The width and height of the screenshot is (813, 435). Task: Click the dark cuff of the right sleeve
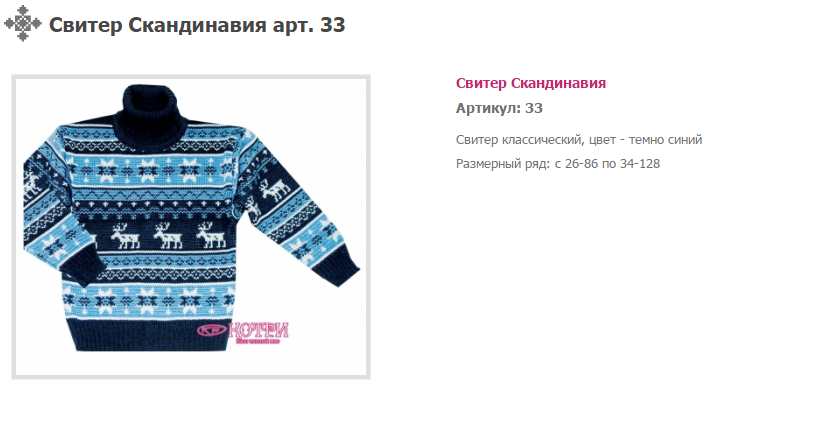(337, 270)
